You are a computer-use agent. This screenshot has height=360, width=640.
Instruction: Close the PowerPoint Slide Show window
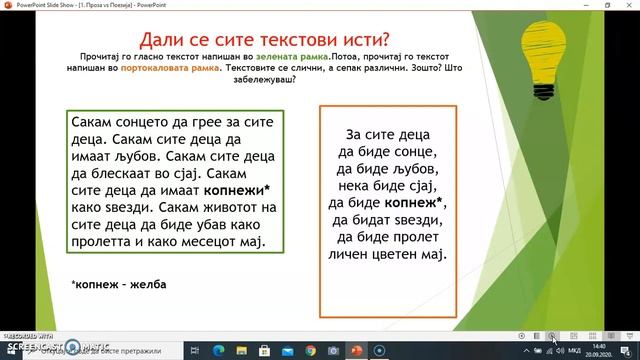point(629,5)
